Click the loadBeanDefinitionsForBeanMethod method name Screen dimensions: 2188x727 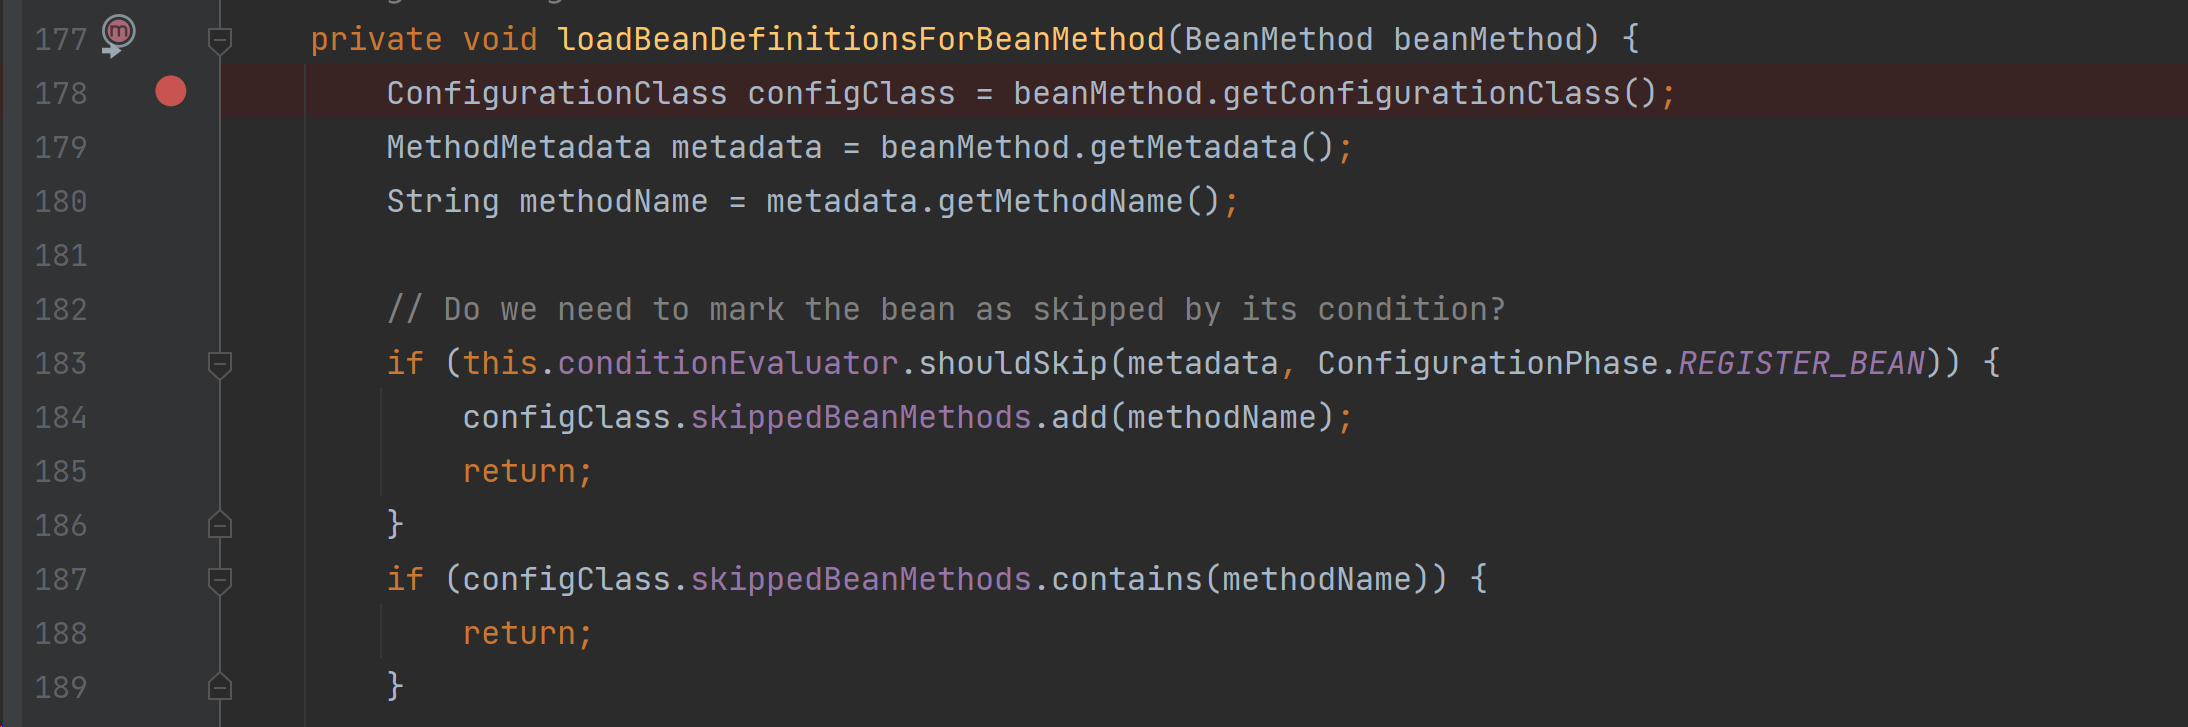click(860, 39)
